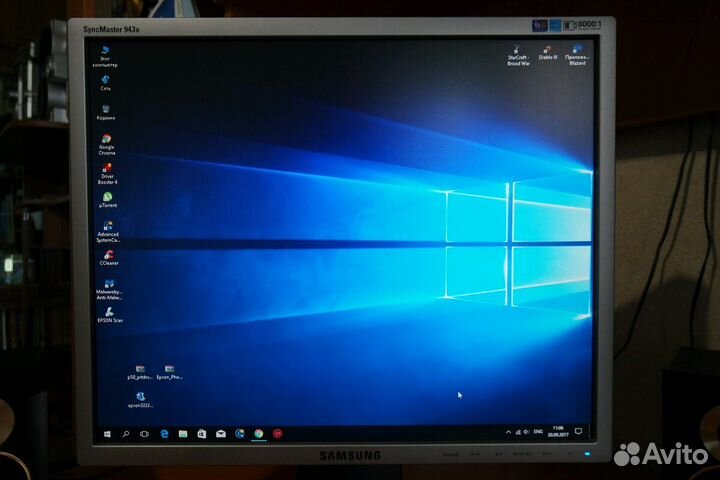Click the Malwarebytes Anti-Malware shortcut
720x480 pixels.
click(x=108, y=283)
